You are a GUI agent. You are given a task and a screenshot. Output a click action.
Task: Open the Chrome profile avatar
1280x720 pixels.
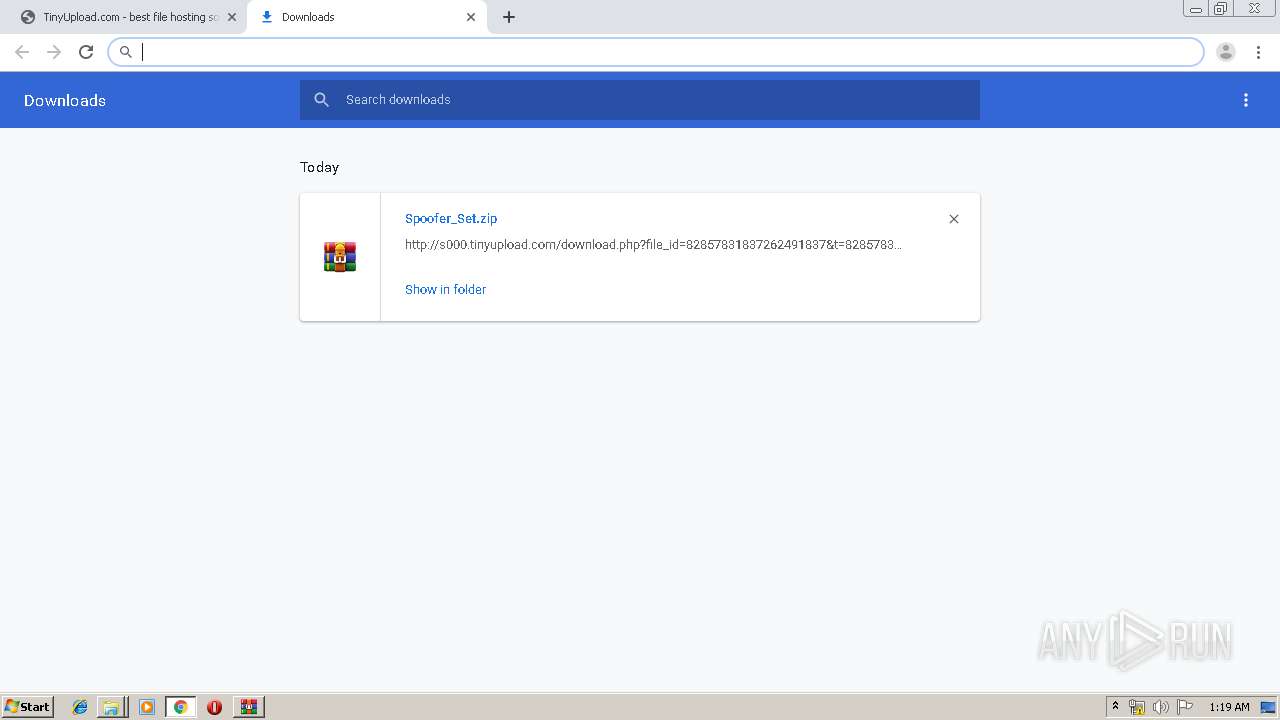click(1226, 52)
